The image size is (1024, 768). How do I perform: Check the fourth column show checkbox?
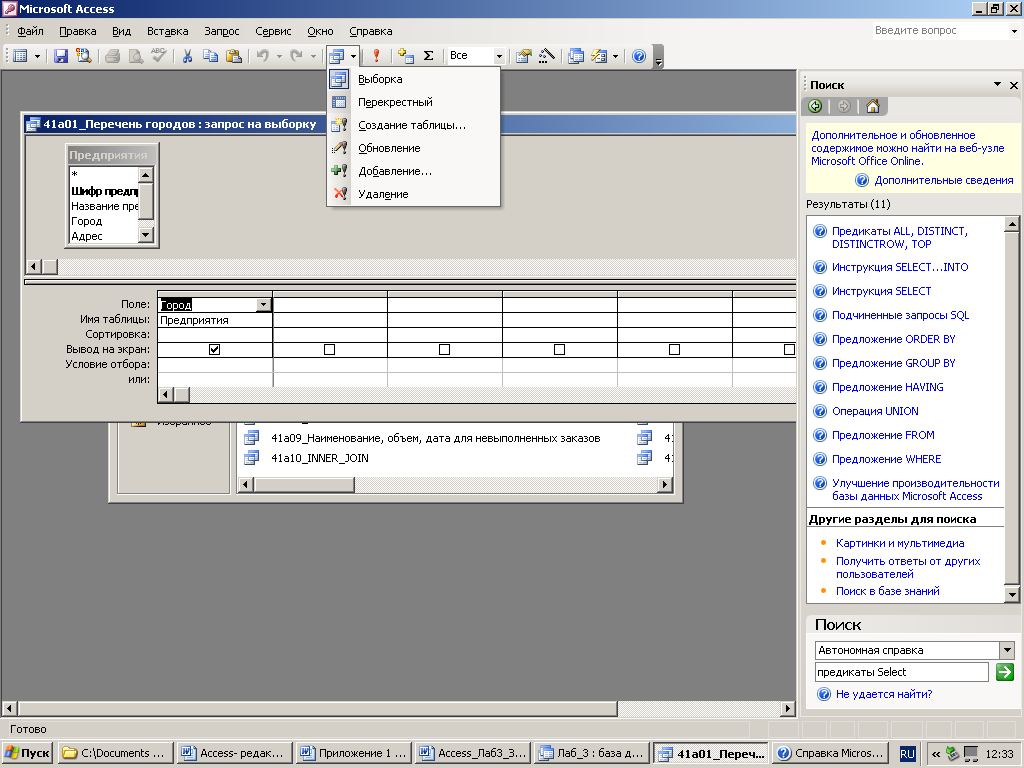click(559, 349)
